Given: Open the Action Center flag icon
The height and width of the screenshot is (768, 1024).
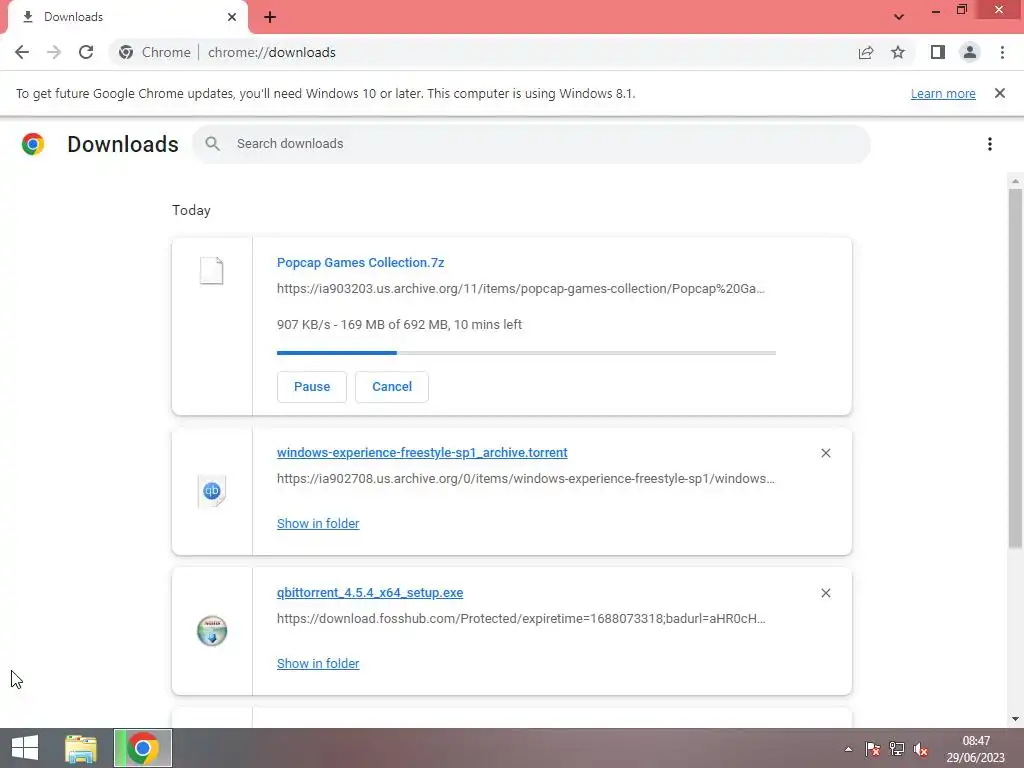Looking at the screenshot, I should [872, 749].
